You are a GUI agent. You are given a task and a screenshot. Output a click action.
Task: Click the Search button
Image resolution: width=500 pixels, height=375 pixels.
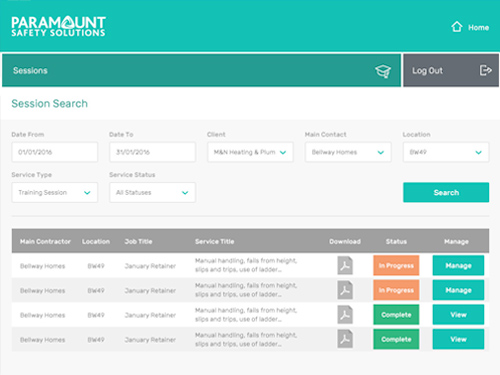click(x=446, y=192)
